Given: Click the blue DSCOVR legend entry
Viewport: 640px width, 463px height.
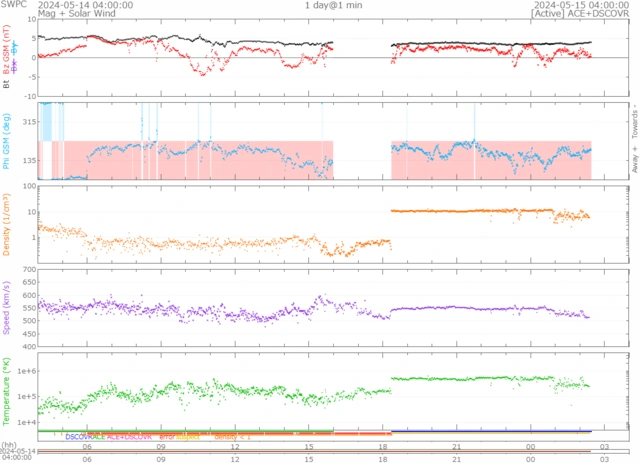Looking at the screenshot, I should (83, 437).
